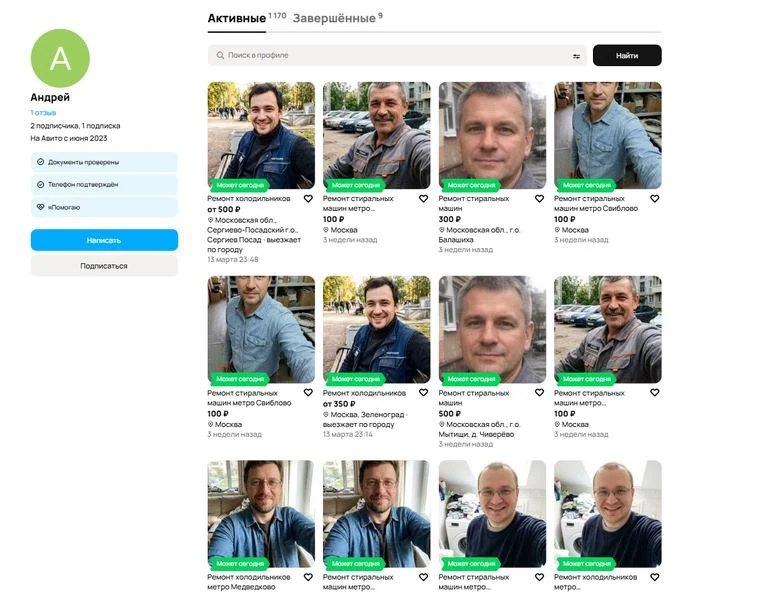Click the checkmark icon beside Документы проверены
This screenshot has height=592, width=760.
tap(41, 162)
